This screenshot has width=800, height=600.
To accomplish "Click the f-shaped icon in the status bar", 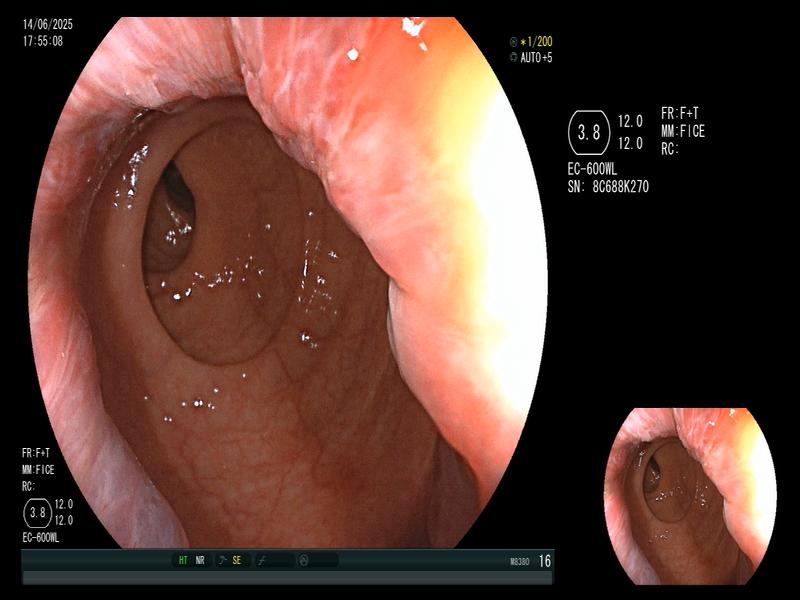I will (262, 561).
